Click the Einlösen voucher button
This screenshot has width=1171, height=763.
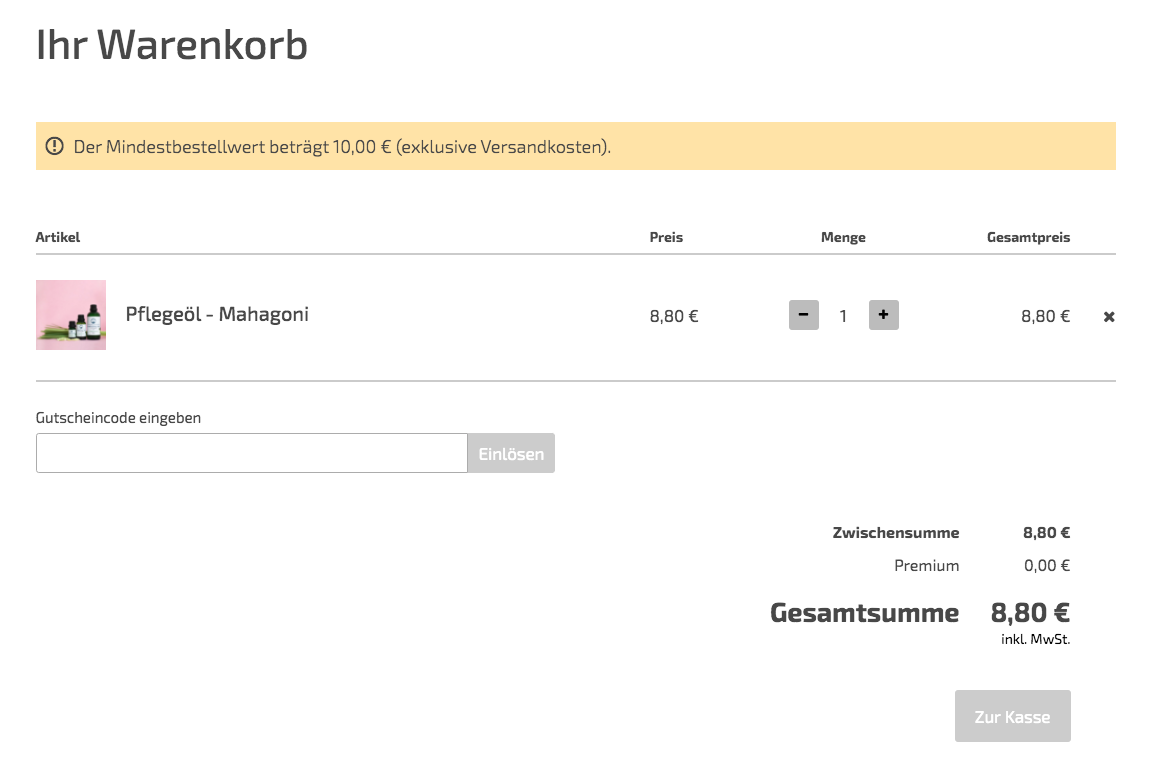click(x=512, y=453)
